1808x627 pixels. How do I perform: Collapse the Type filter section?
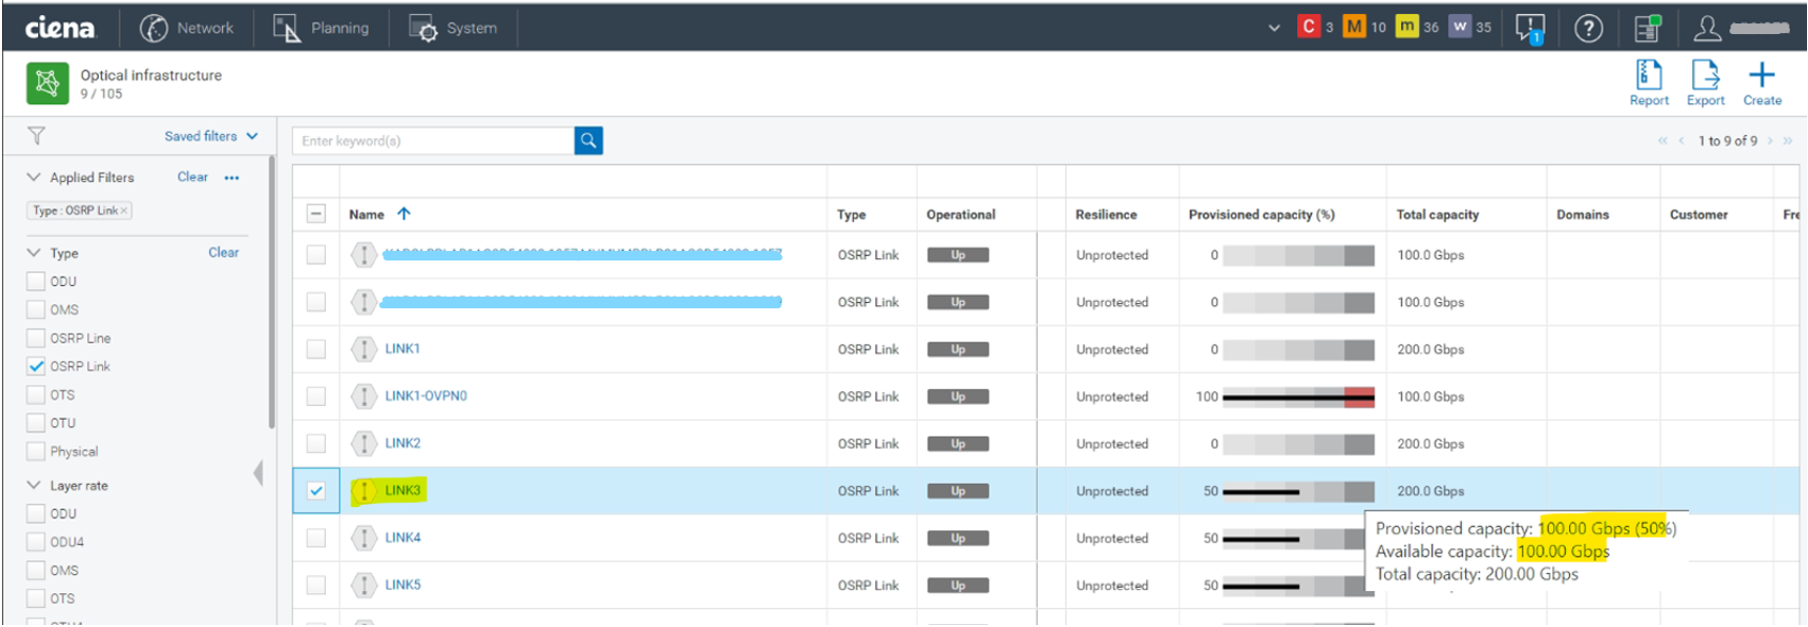click(34, 253)
